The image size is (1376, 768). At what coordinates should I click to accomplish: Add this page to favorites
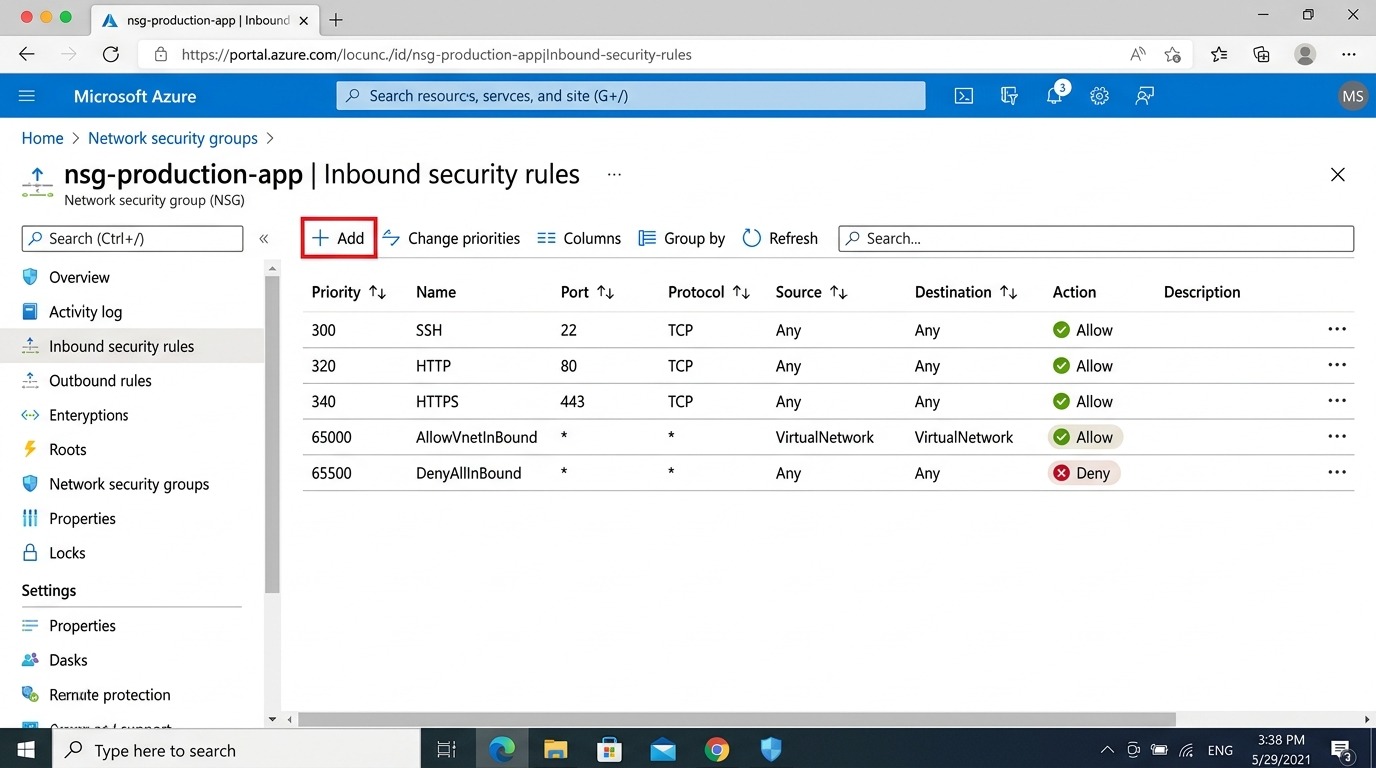click(1173, 55)
